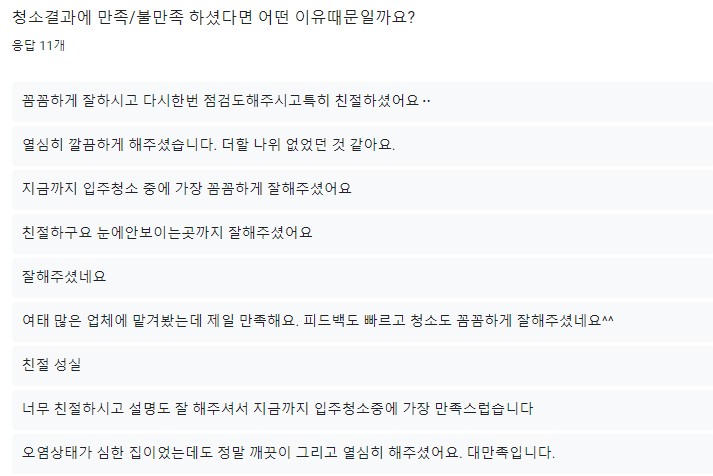Select the response 오염상태가 심한 집이었는데도
The width and height of the screenshot is (713, 476).
tap(362, 453)
